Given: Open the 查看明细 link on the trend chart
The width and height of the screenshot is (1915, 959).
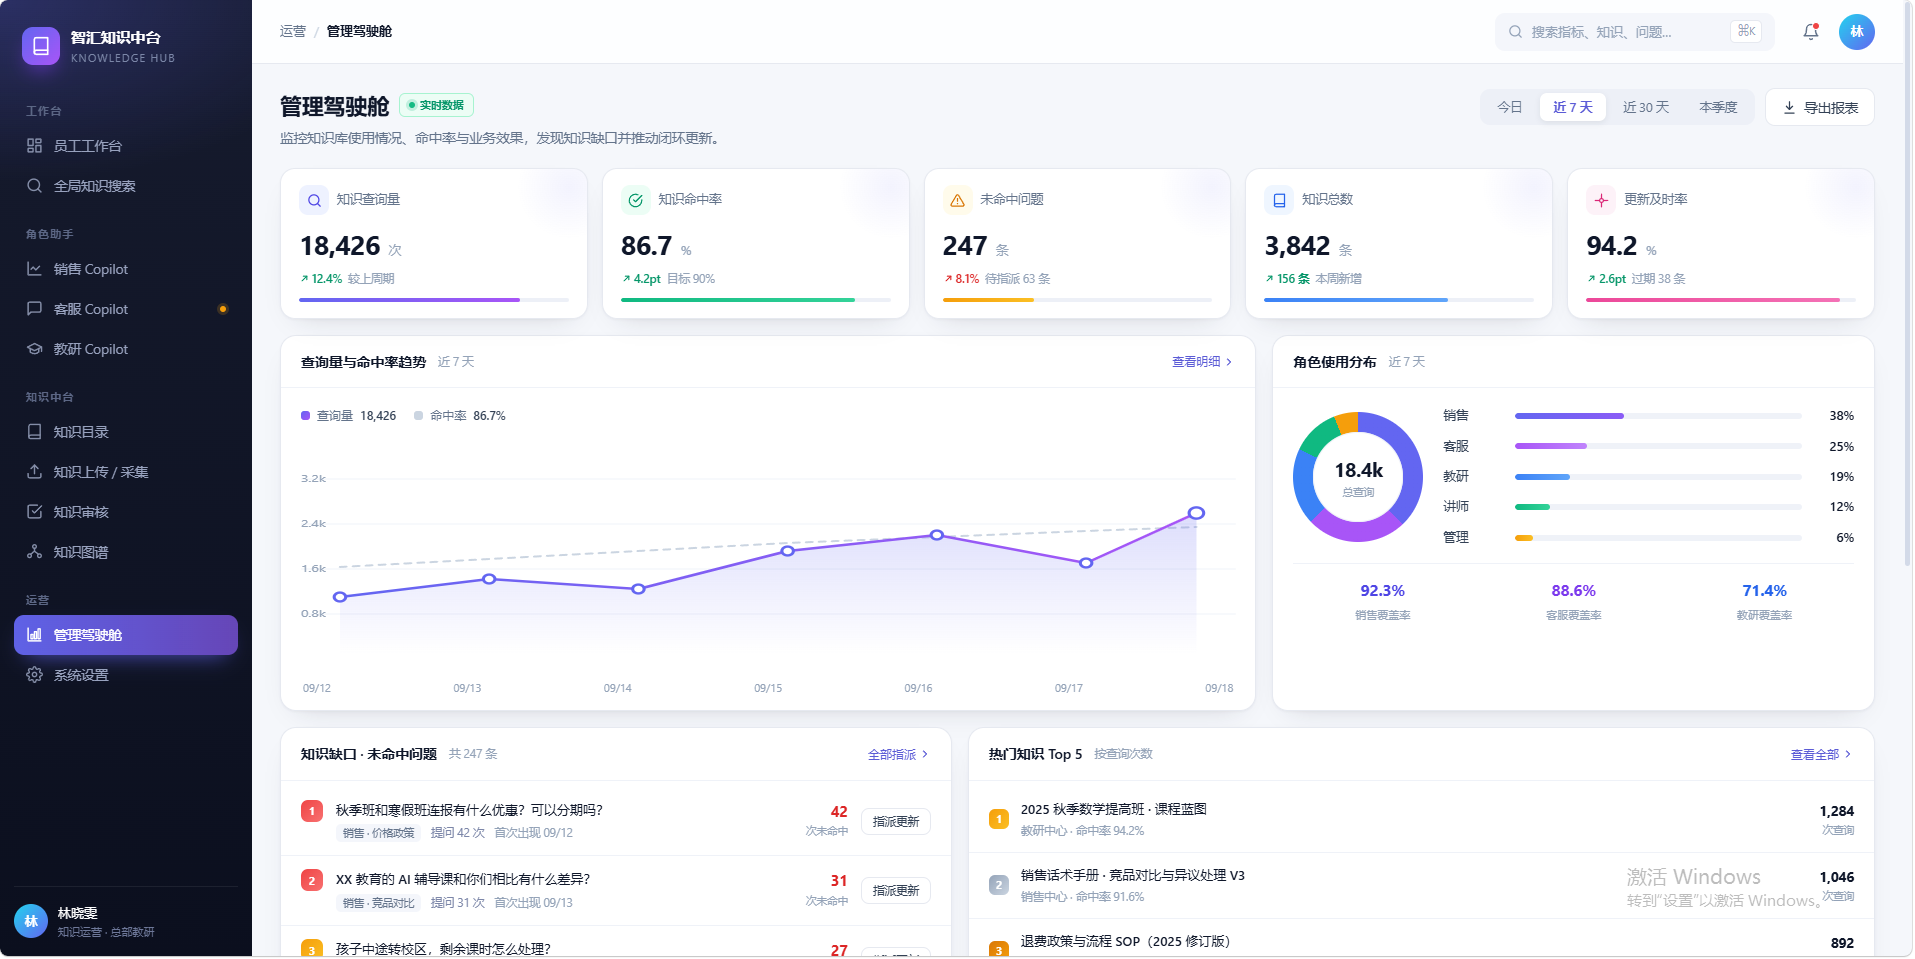Looking at the screenshot, I should [x=1202, y=362].
